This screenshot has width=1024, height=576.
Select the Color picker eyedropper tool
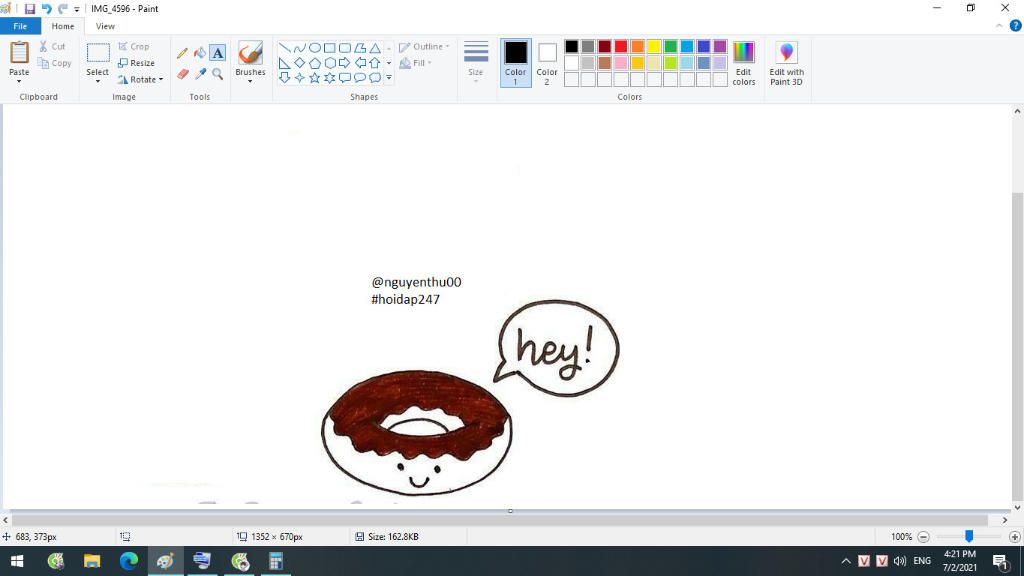(200, 74)
